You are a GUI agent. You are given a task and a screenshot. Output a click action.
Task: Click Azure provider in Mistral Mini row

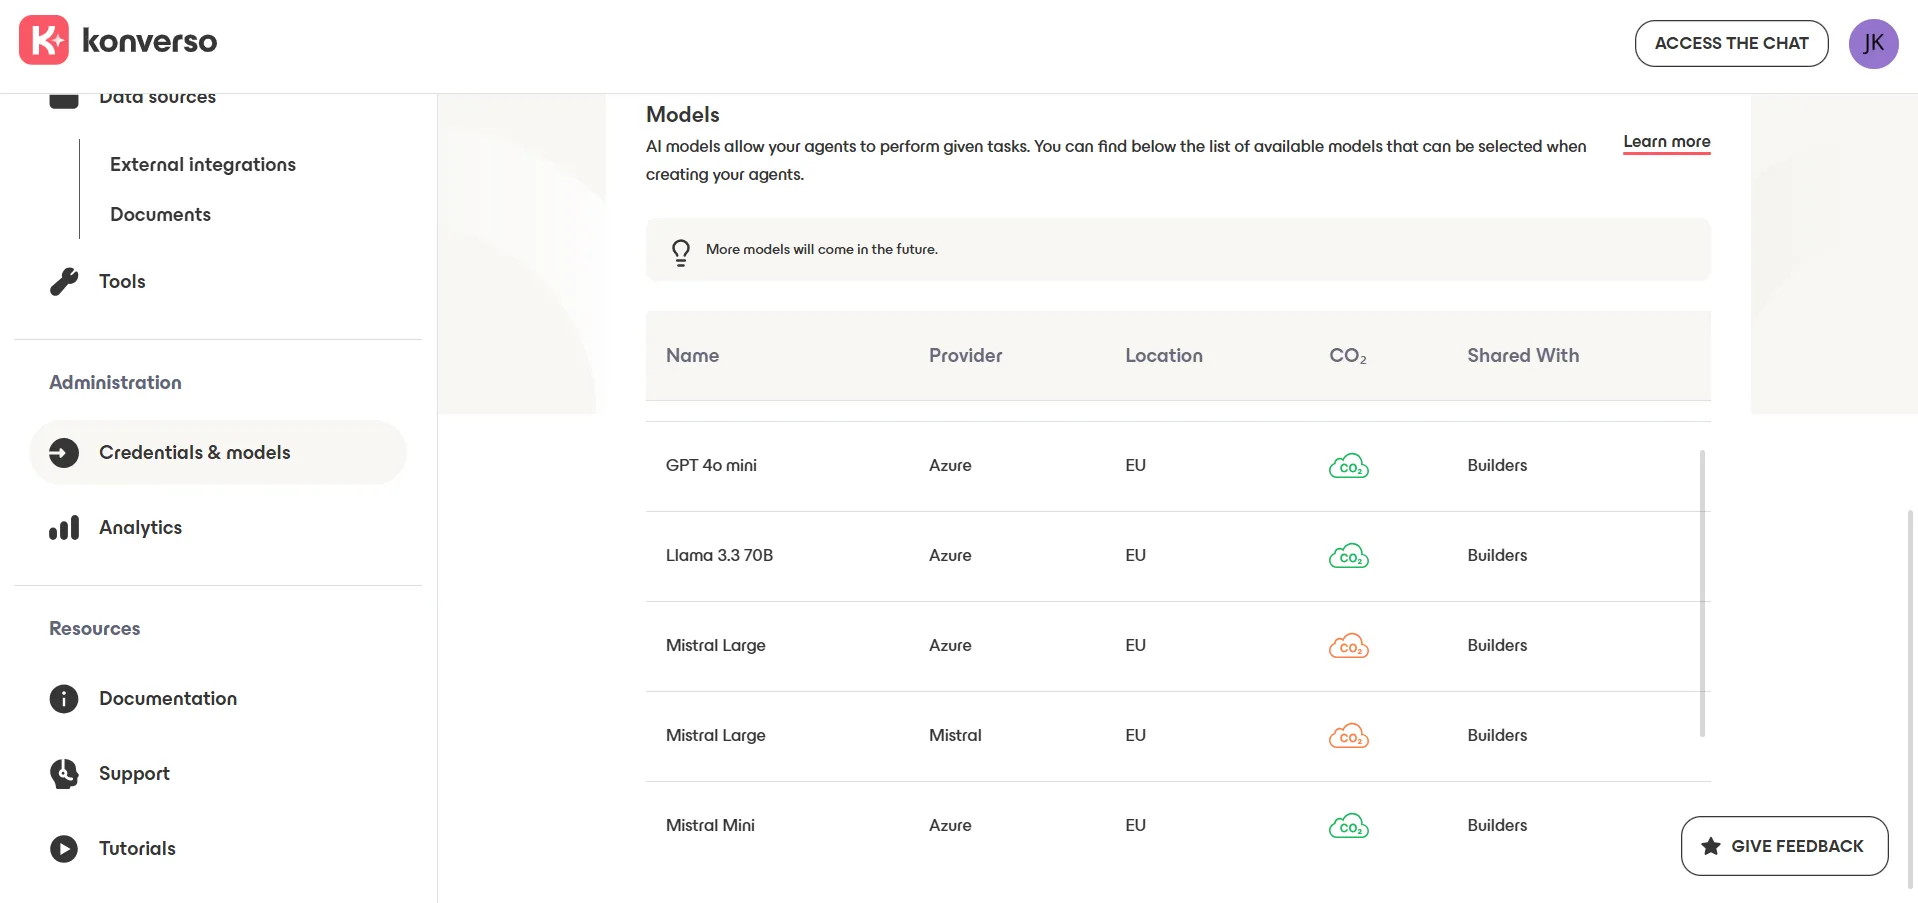click(950, 826)
